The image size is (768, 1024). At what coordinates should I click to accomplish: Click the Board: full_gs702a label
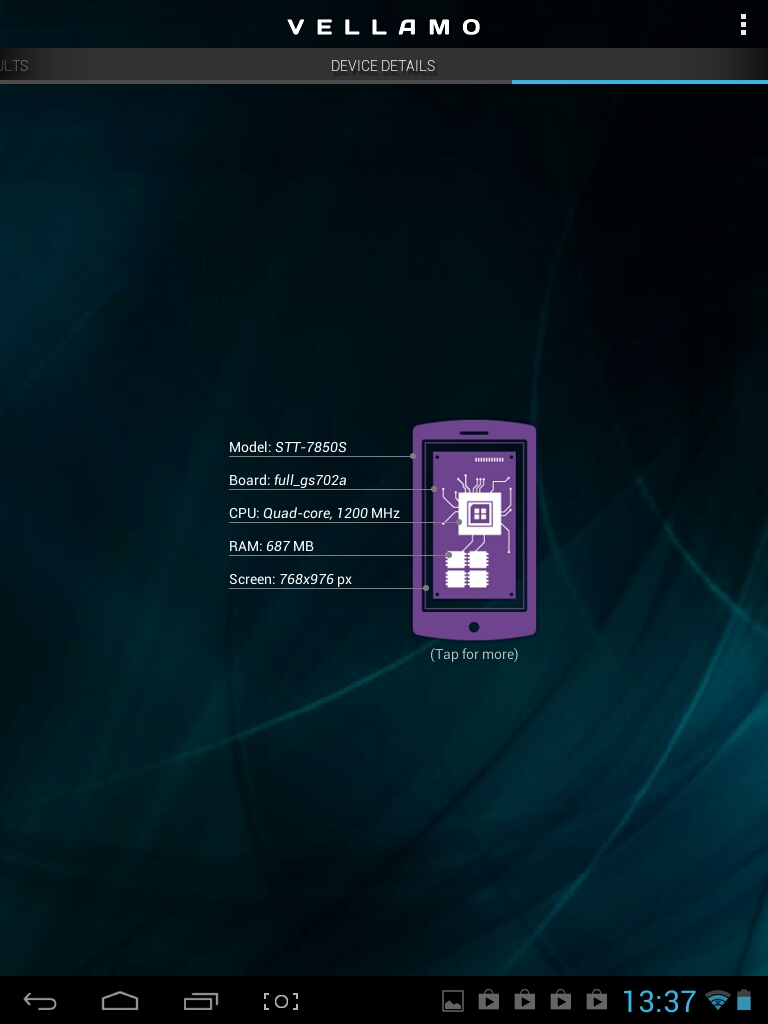[288, 481]
